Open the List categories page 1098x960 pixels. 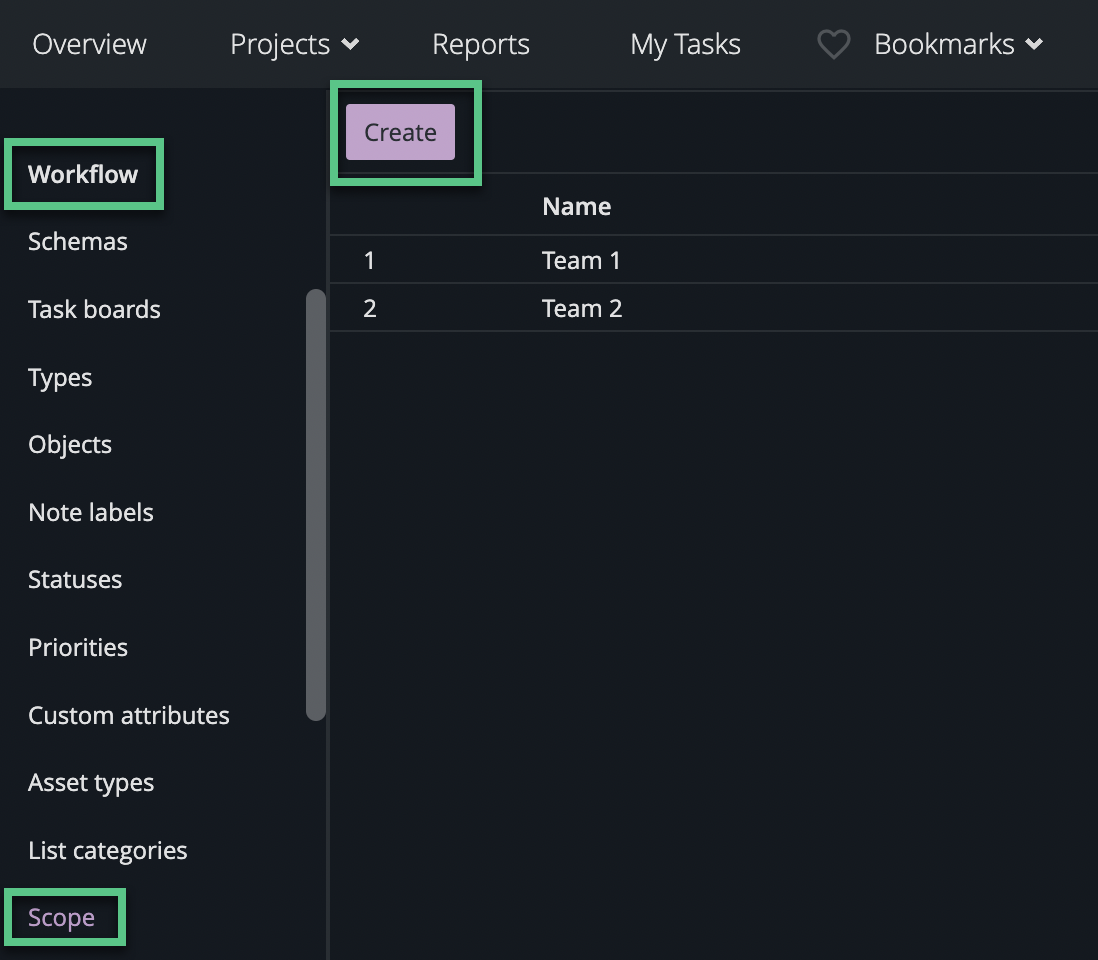[107, 850]
